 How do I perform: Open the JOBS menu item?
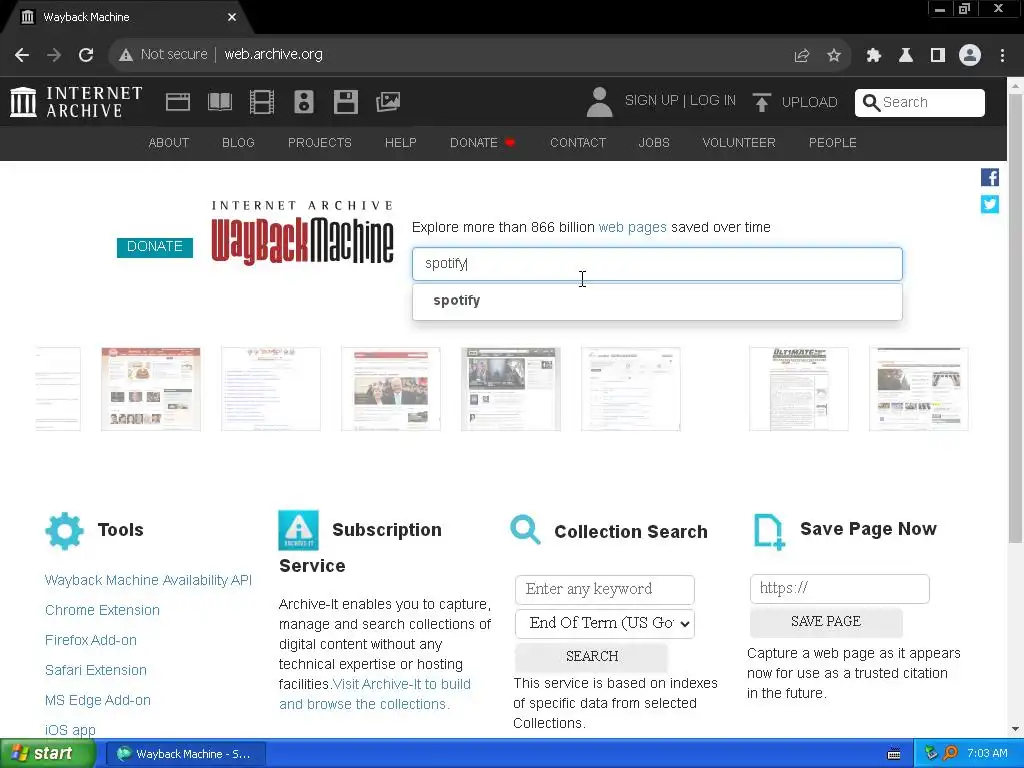pyautogui.click(x=654, y=142)
